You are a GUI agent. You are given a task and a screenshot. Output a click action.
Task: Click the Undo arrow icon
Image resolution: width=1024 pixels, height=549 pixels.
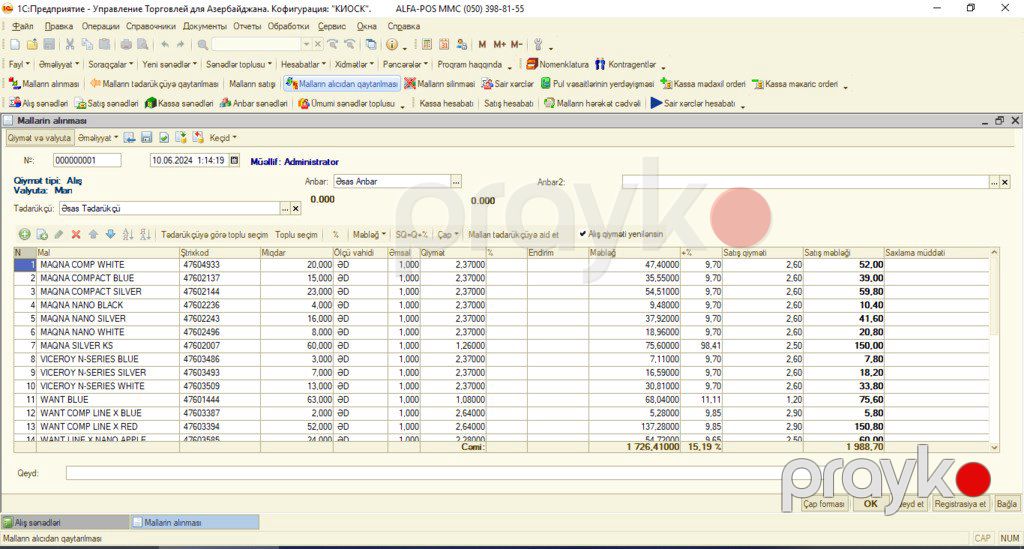165,44
